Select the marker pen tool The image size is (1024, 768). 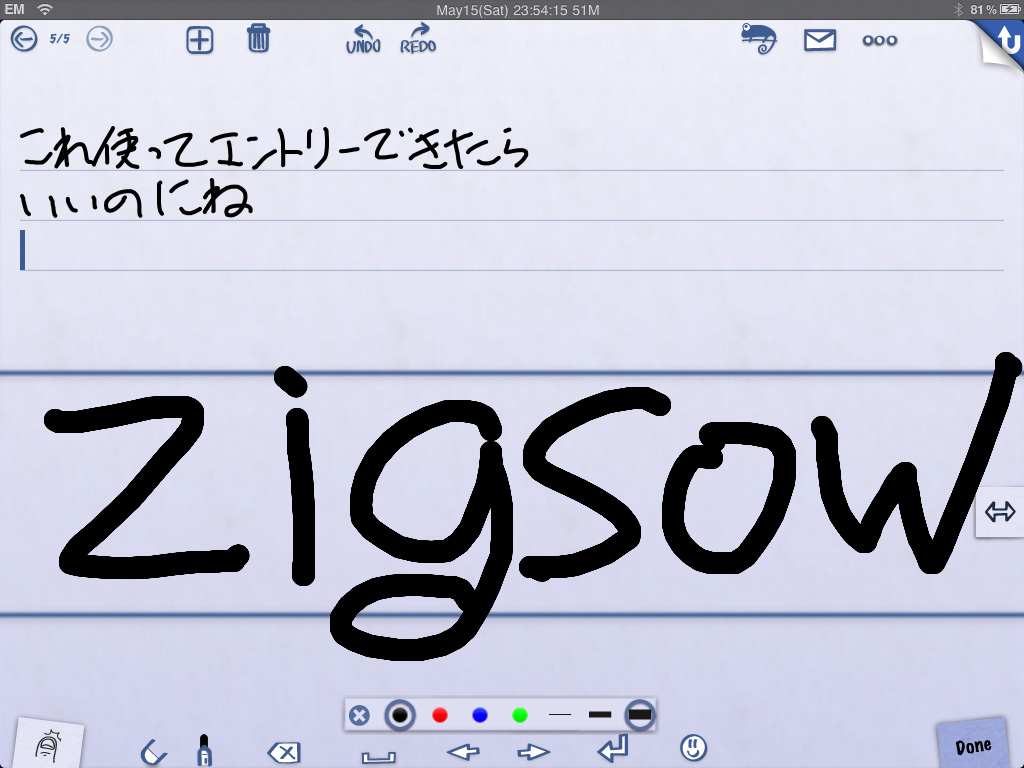204,751
